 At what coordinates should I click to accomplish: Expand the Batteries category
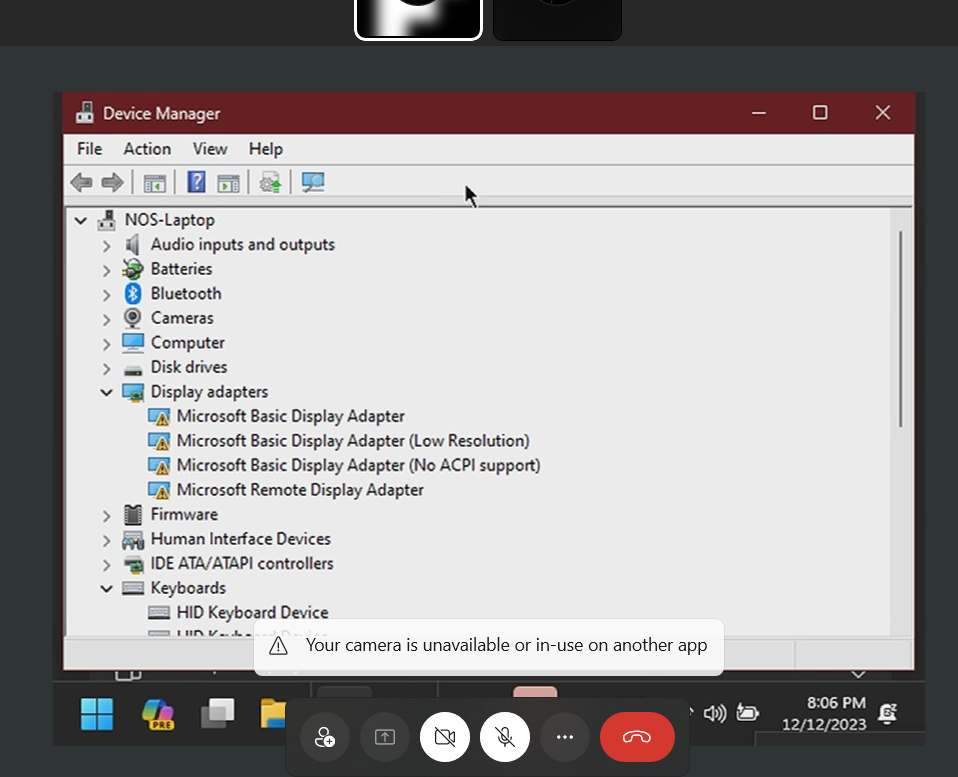tap(106, 270)
